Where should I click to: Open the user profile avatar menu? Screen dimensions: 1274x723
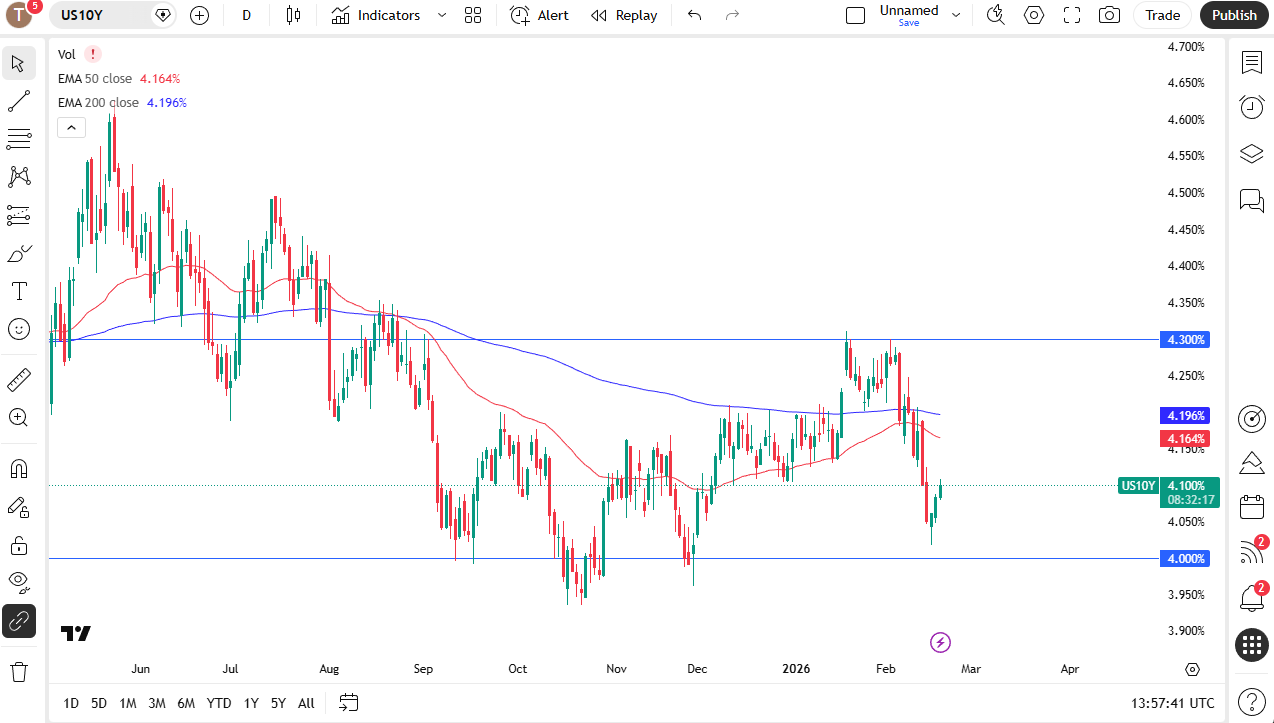[x=20, y=14]
